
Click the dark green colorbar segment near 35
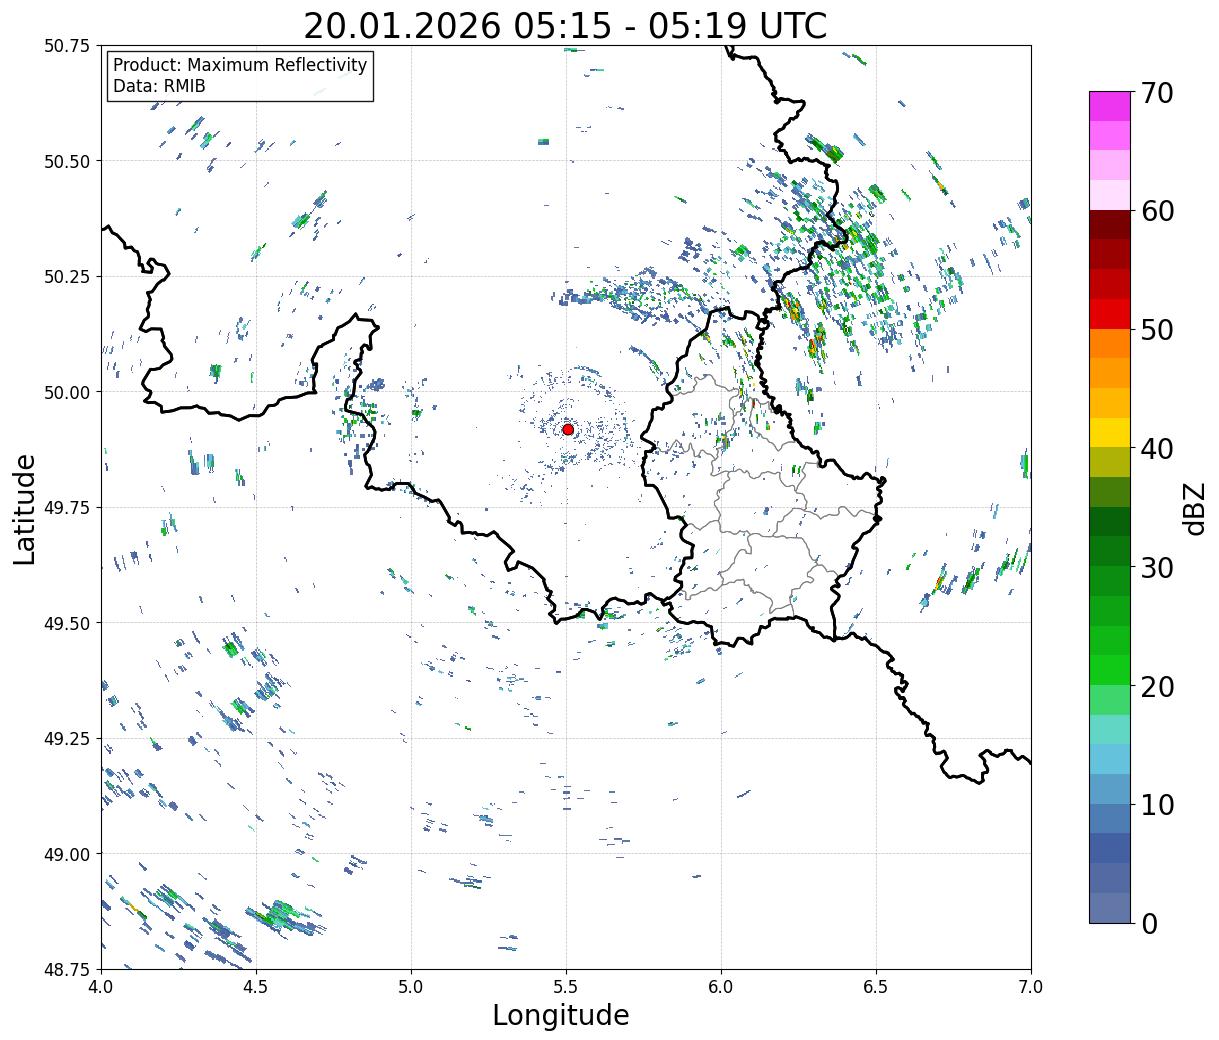click(1110, 521)
